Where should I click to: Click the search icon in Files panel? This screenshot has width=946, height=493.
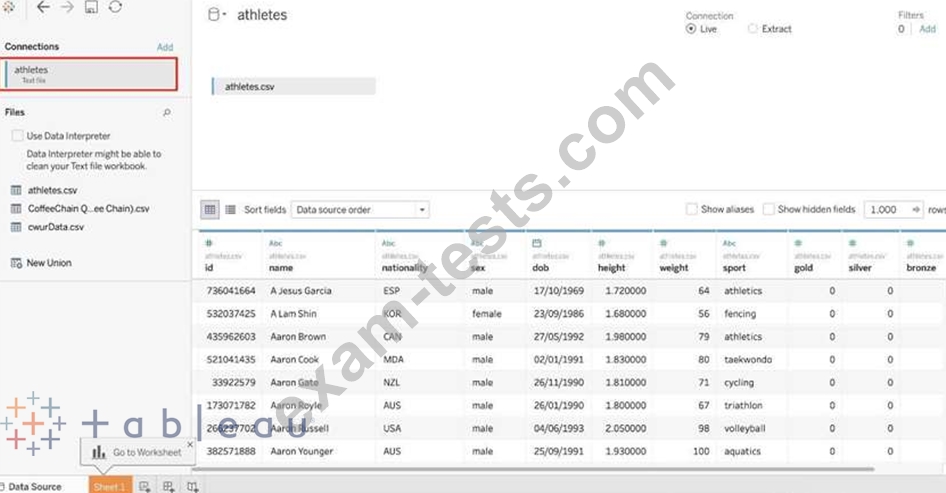coord(167,113)
